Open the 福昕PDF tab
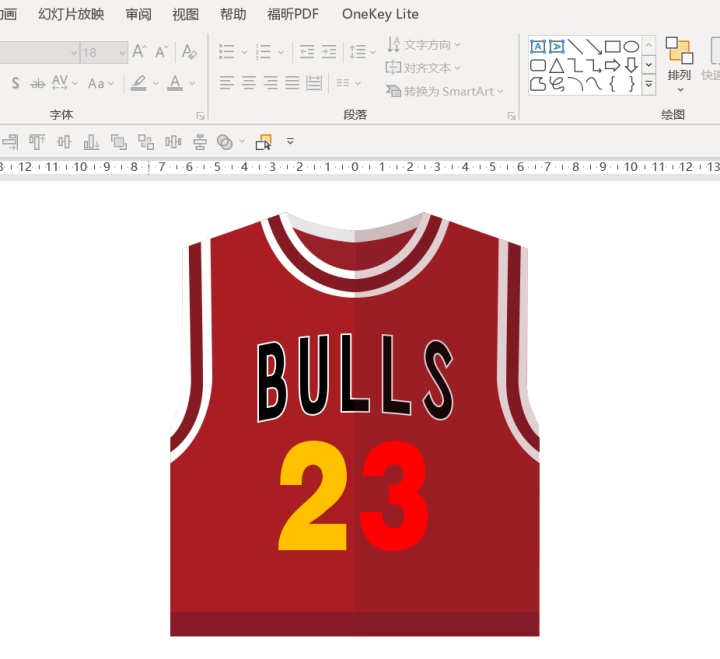Screen dimensions: 720x659 293,14
